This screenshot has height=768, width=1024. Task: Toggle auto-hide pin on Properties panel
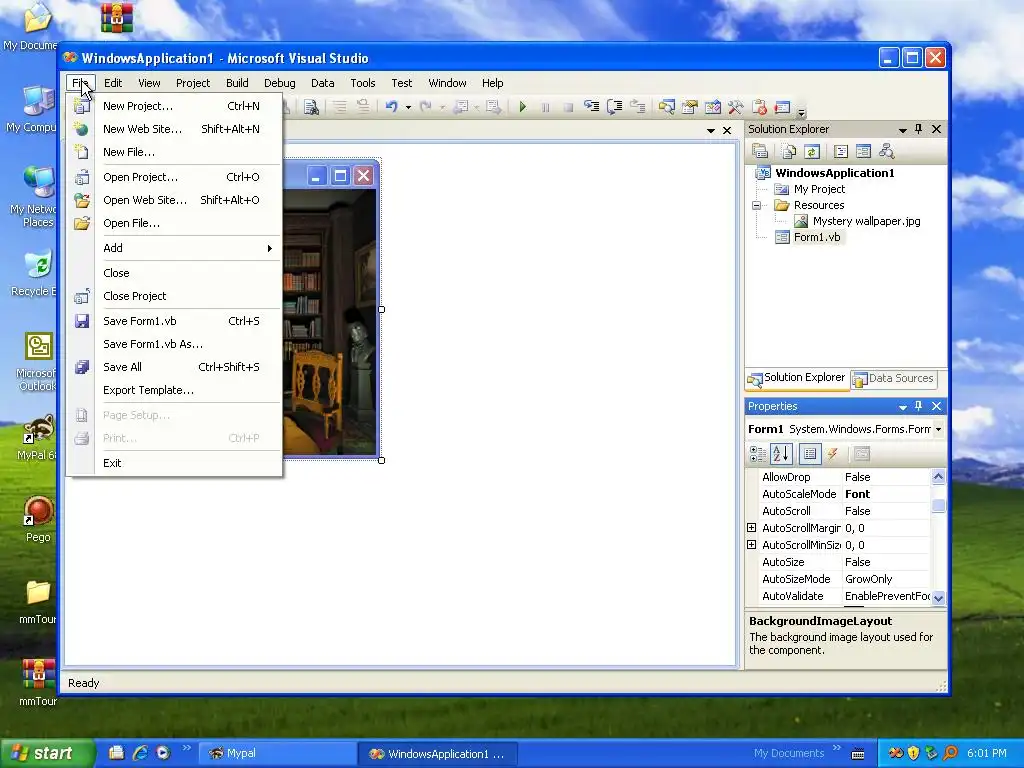(x=918, y=406)
